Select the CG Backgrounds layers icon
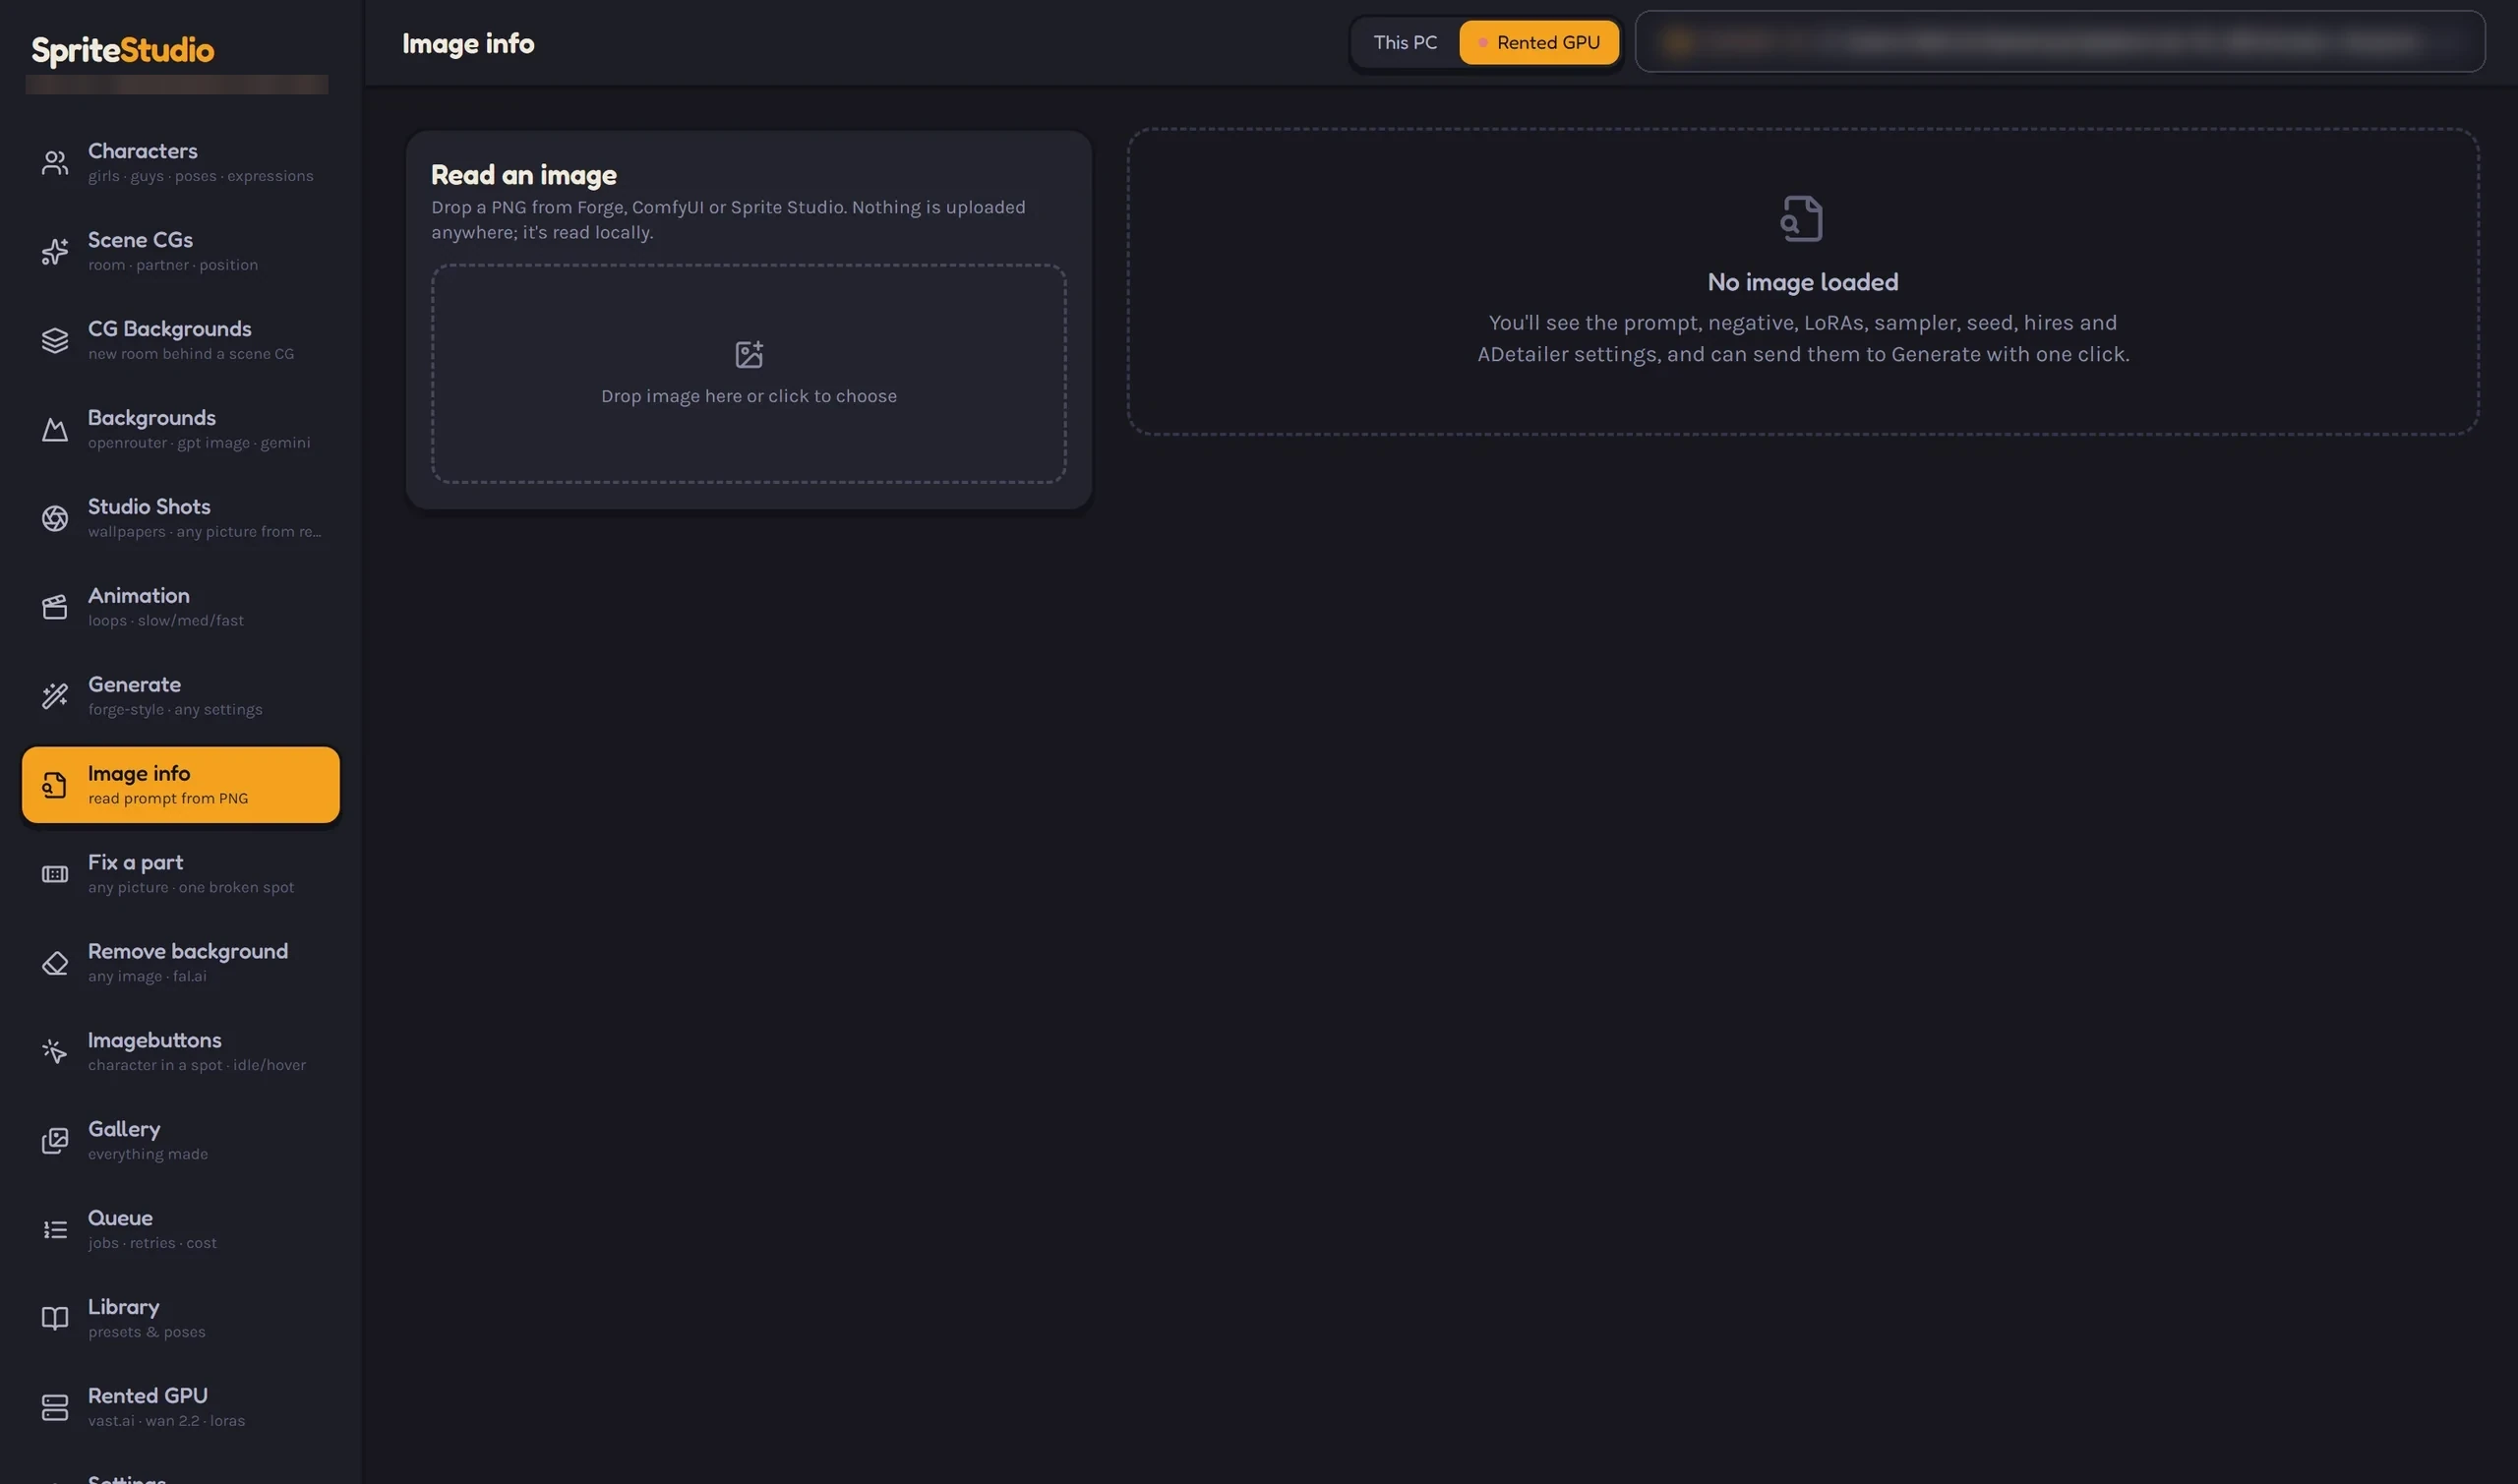The image size is (2518, 1484). click(55, 341)
